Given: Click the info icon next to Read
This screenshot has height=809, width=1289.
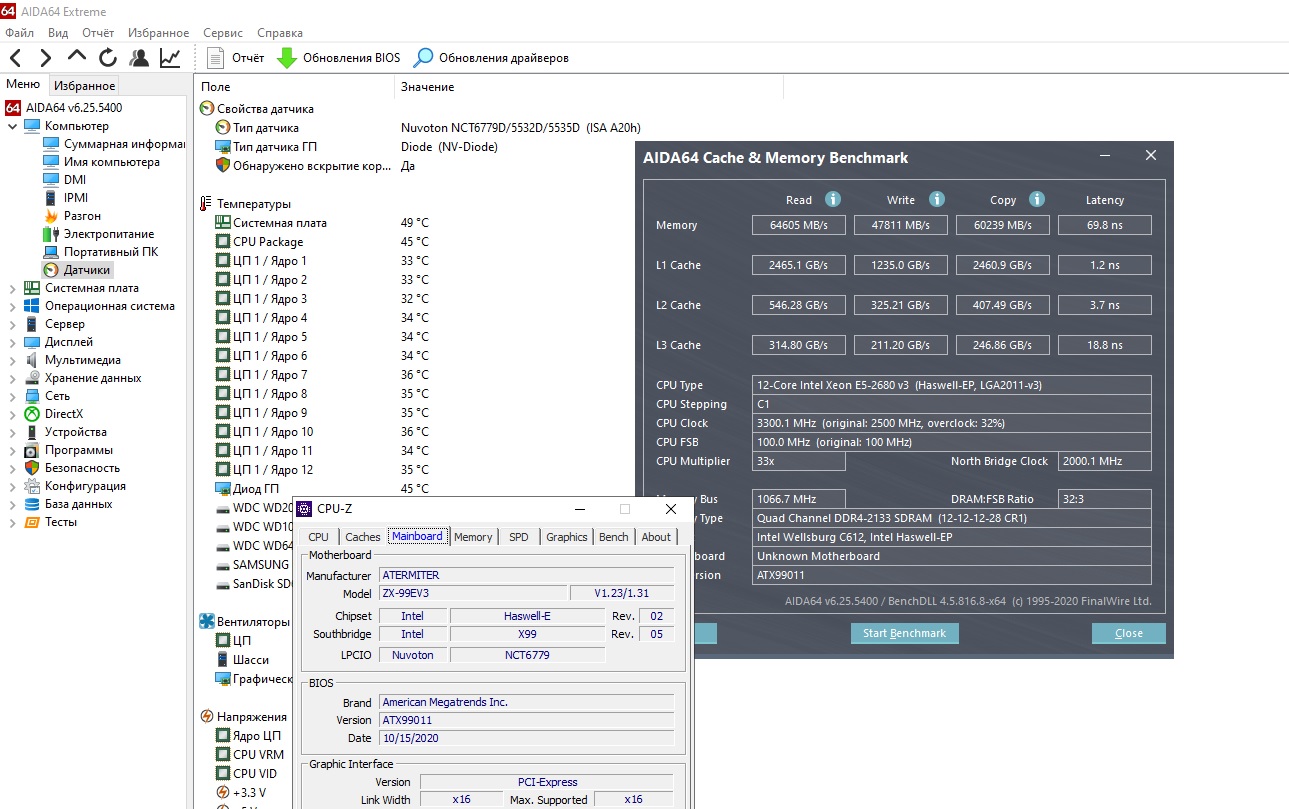Looking at the screenshot, I should click(x=832, y=199).
